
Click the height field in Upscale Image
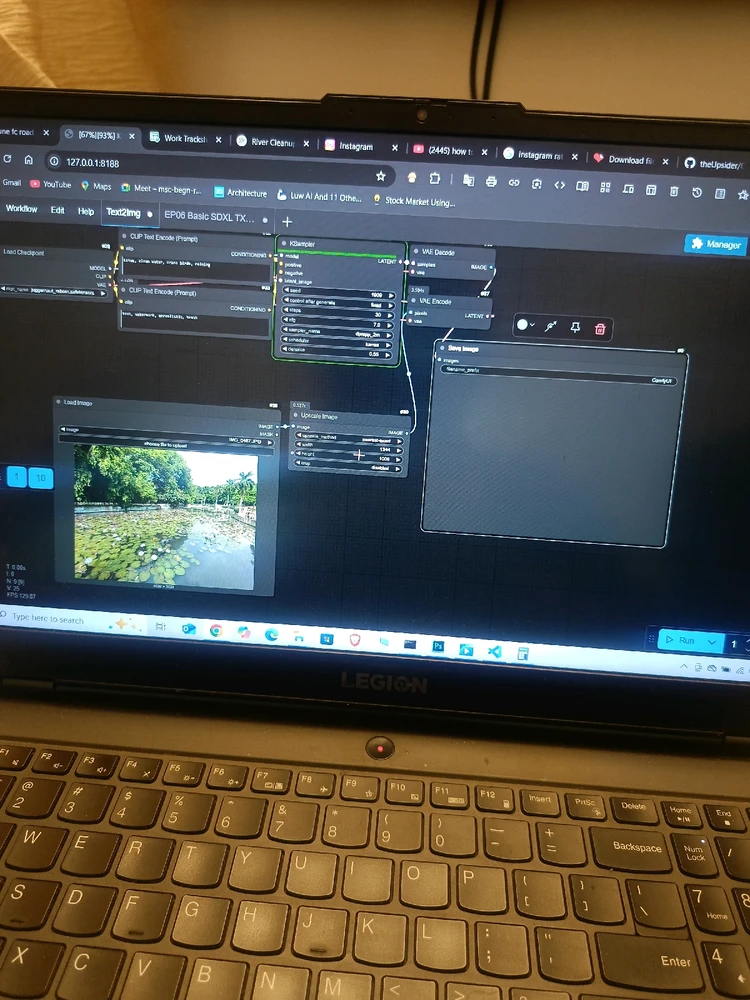click(x=348, y=457)
